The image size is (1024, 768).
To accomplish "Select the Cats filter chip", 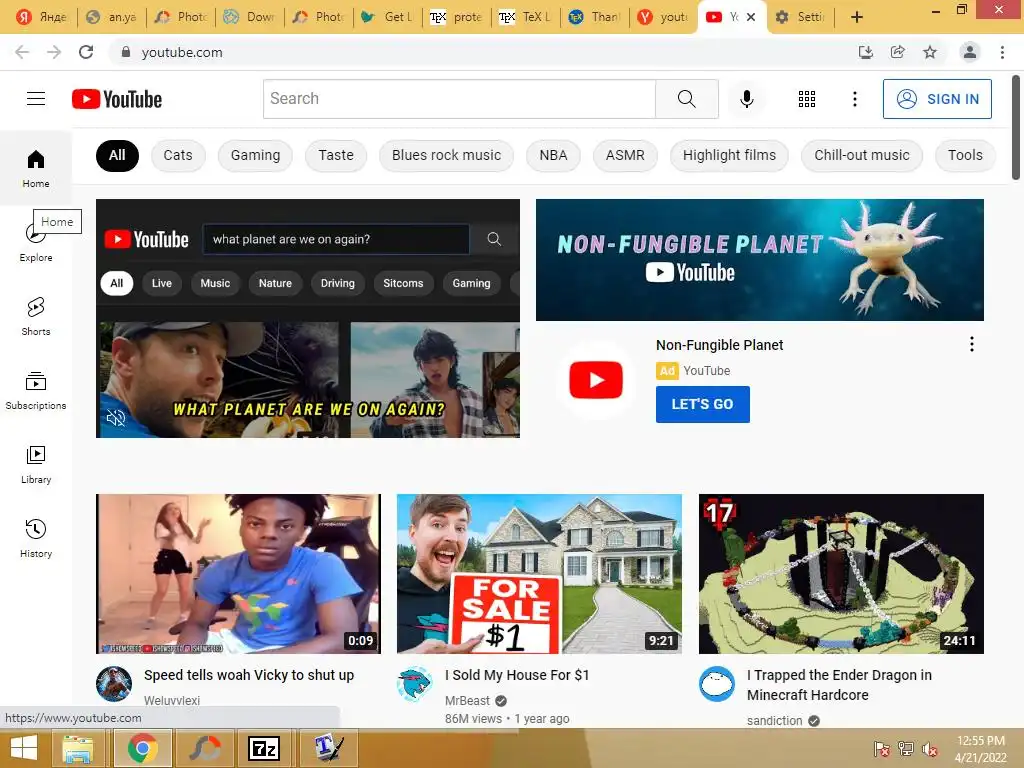I will pyautogui.click(x=178, y=155).
